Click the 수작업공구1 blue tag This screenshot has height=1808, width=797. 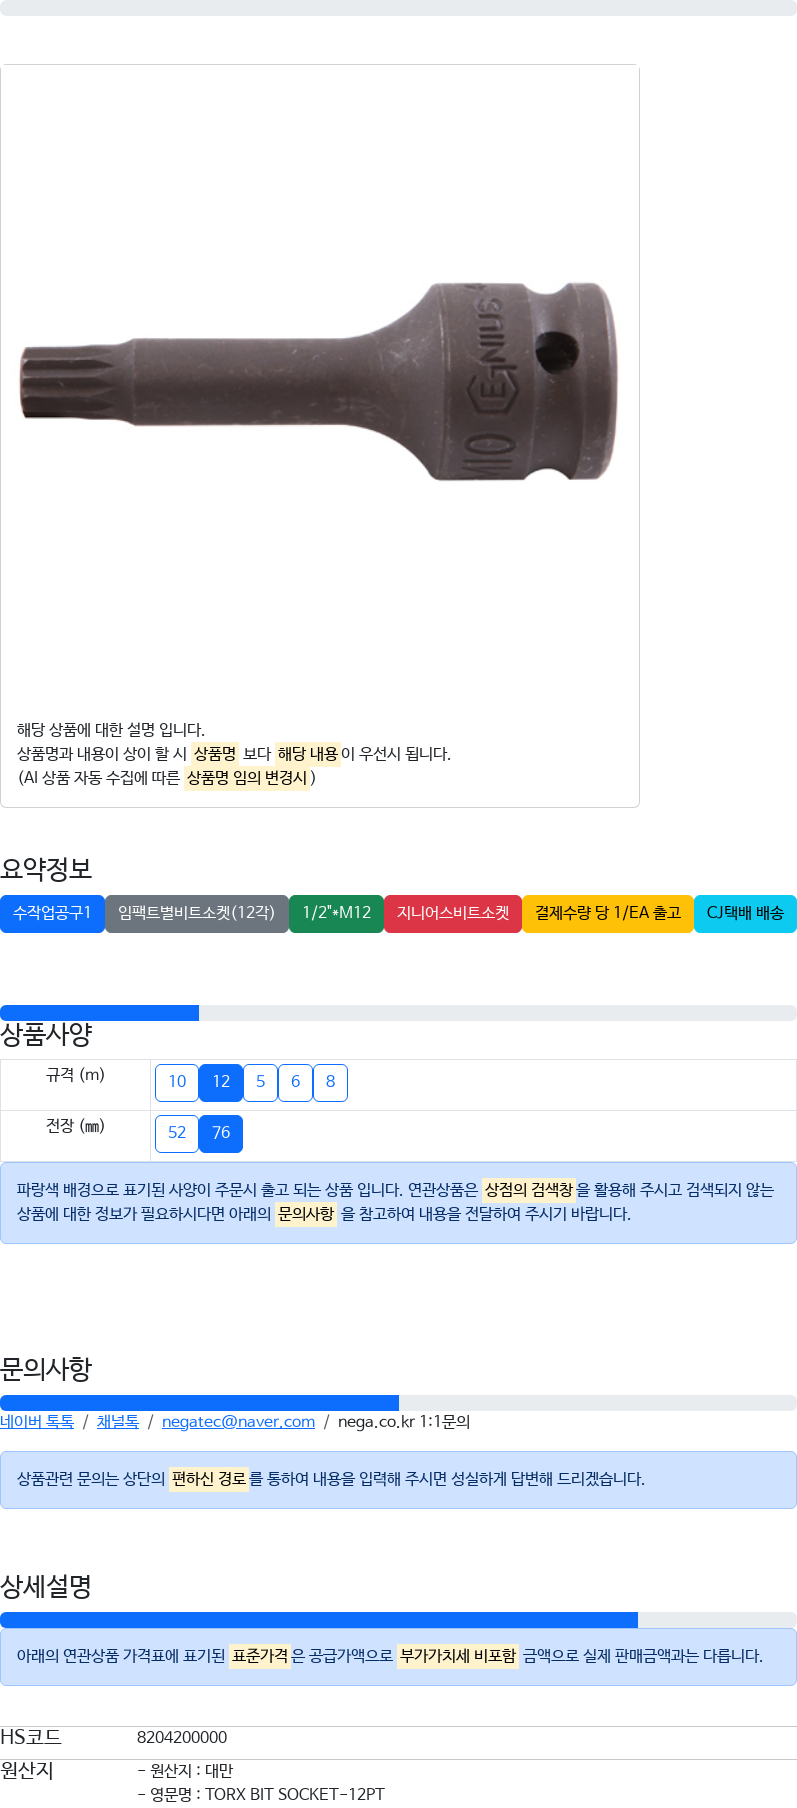tap(52, 913)
